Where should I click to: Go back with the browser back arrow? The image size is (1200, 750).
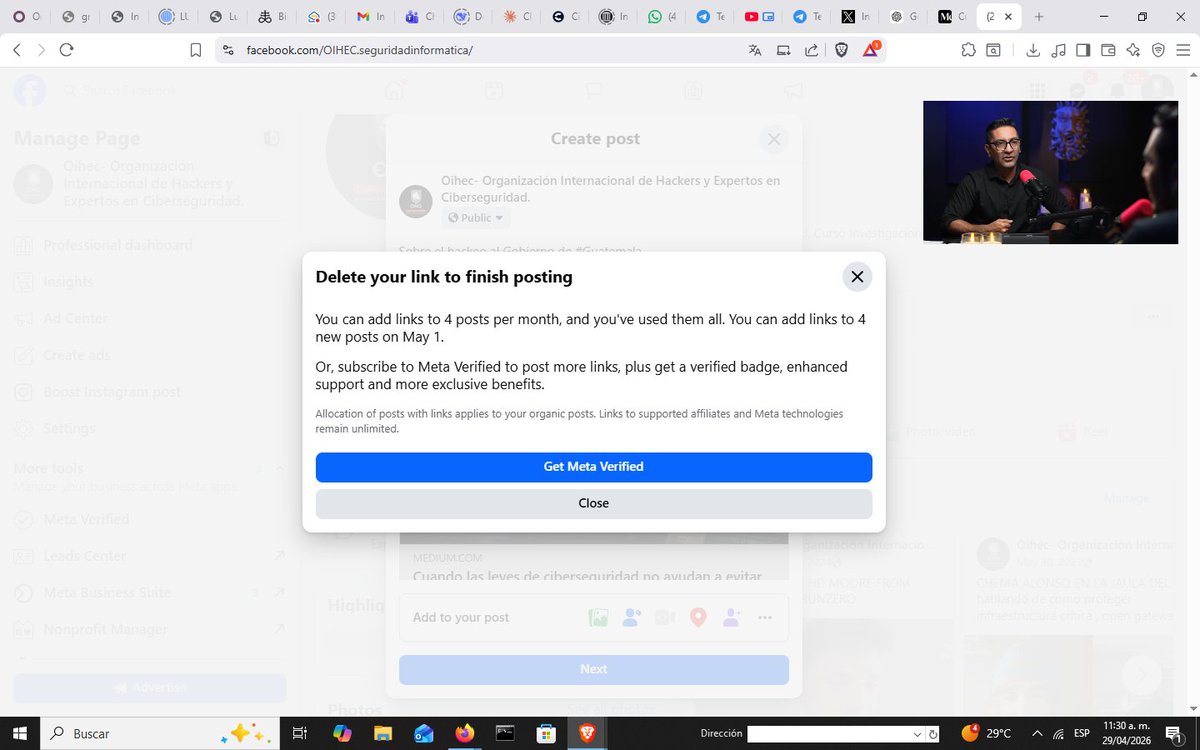click(x=17, y=50)
